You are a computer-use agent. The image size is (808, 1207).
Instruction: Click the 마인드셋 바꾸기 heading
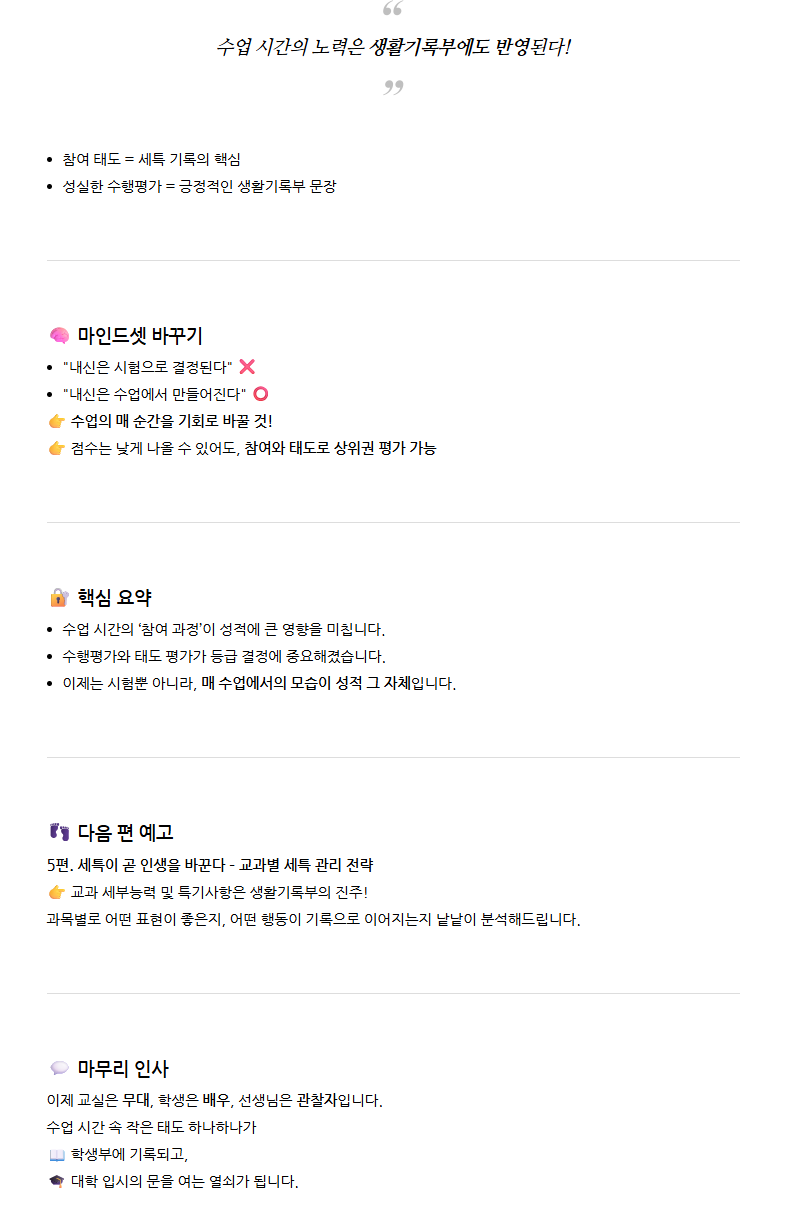pos(140,336)
